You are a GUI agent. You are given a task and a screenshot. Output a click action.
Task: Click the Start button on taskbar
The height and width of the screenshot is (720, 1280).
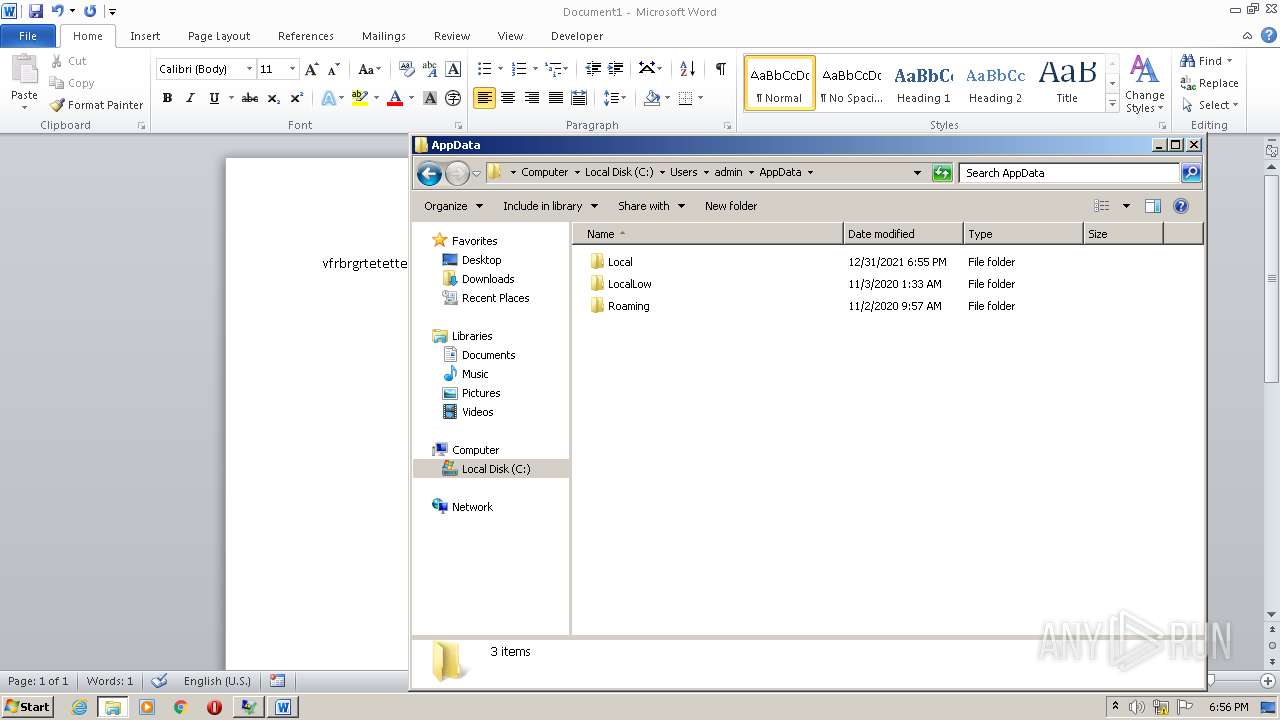tap(27, 706)
